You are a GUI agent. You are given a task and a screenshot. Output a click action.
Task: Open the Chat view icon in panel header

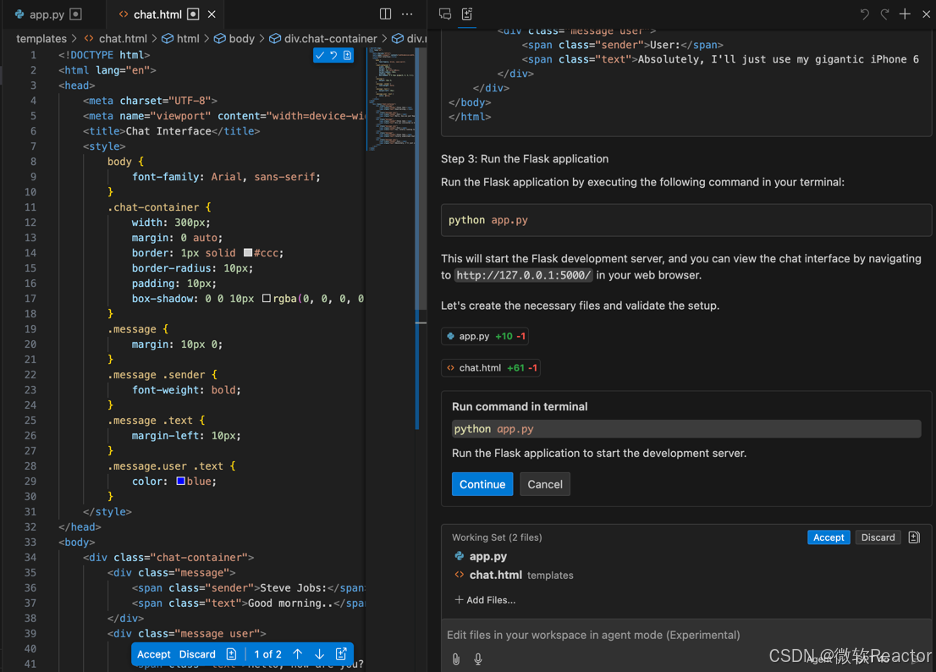pyautogui.click(x=445, y=14)
